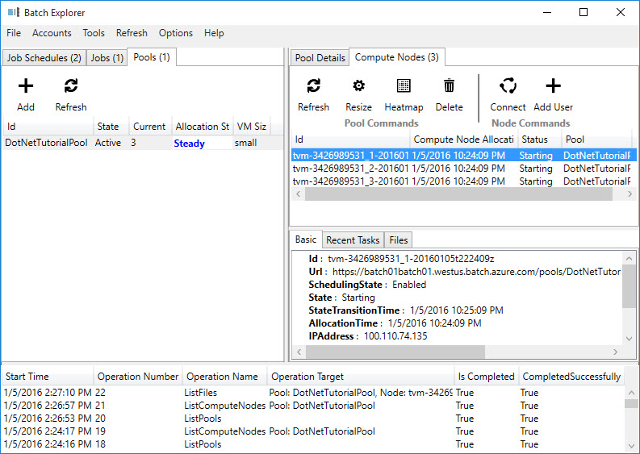Open the Pool Details tab
640x454 pixels.
click(x=319, y=58)
